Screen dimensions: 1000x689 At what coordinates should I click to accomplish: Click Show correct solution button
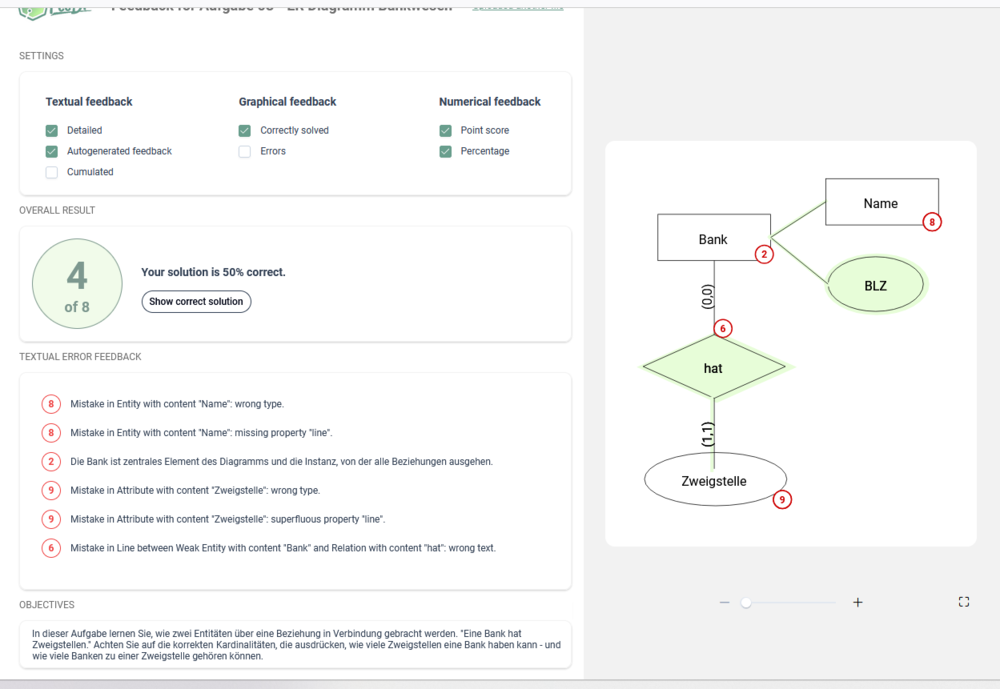196,301
